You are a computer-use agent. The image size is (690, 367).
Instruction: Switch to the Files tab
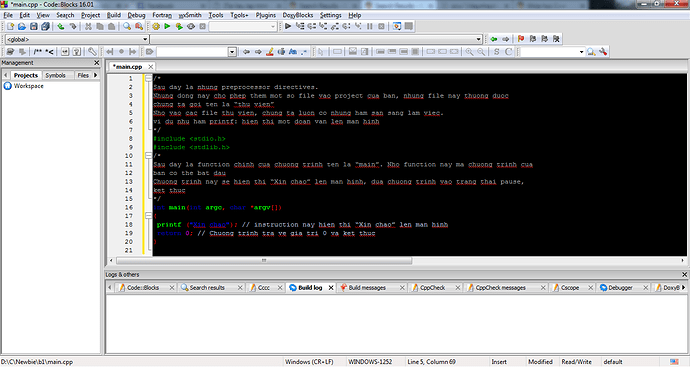(83, 75)
